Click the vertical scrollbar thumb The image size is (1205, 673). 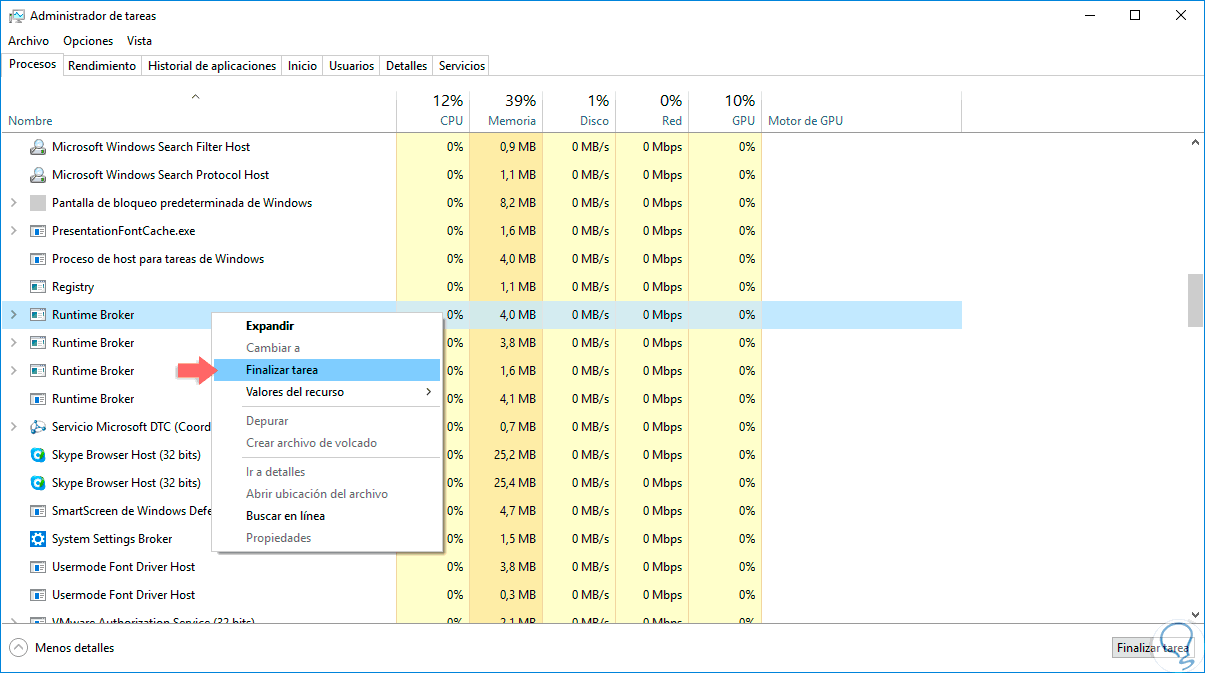[1195, 299]
